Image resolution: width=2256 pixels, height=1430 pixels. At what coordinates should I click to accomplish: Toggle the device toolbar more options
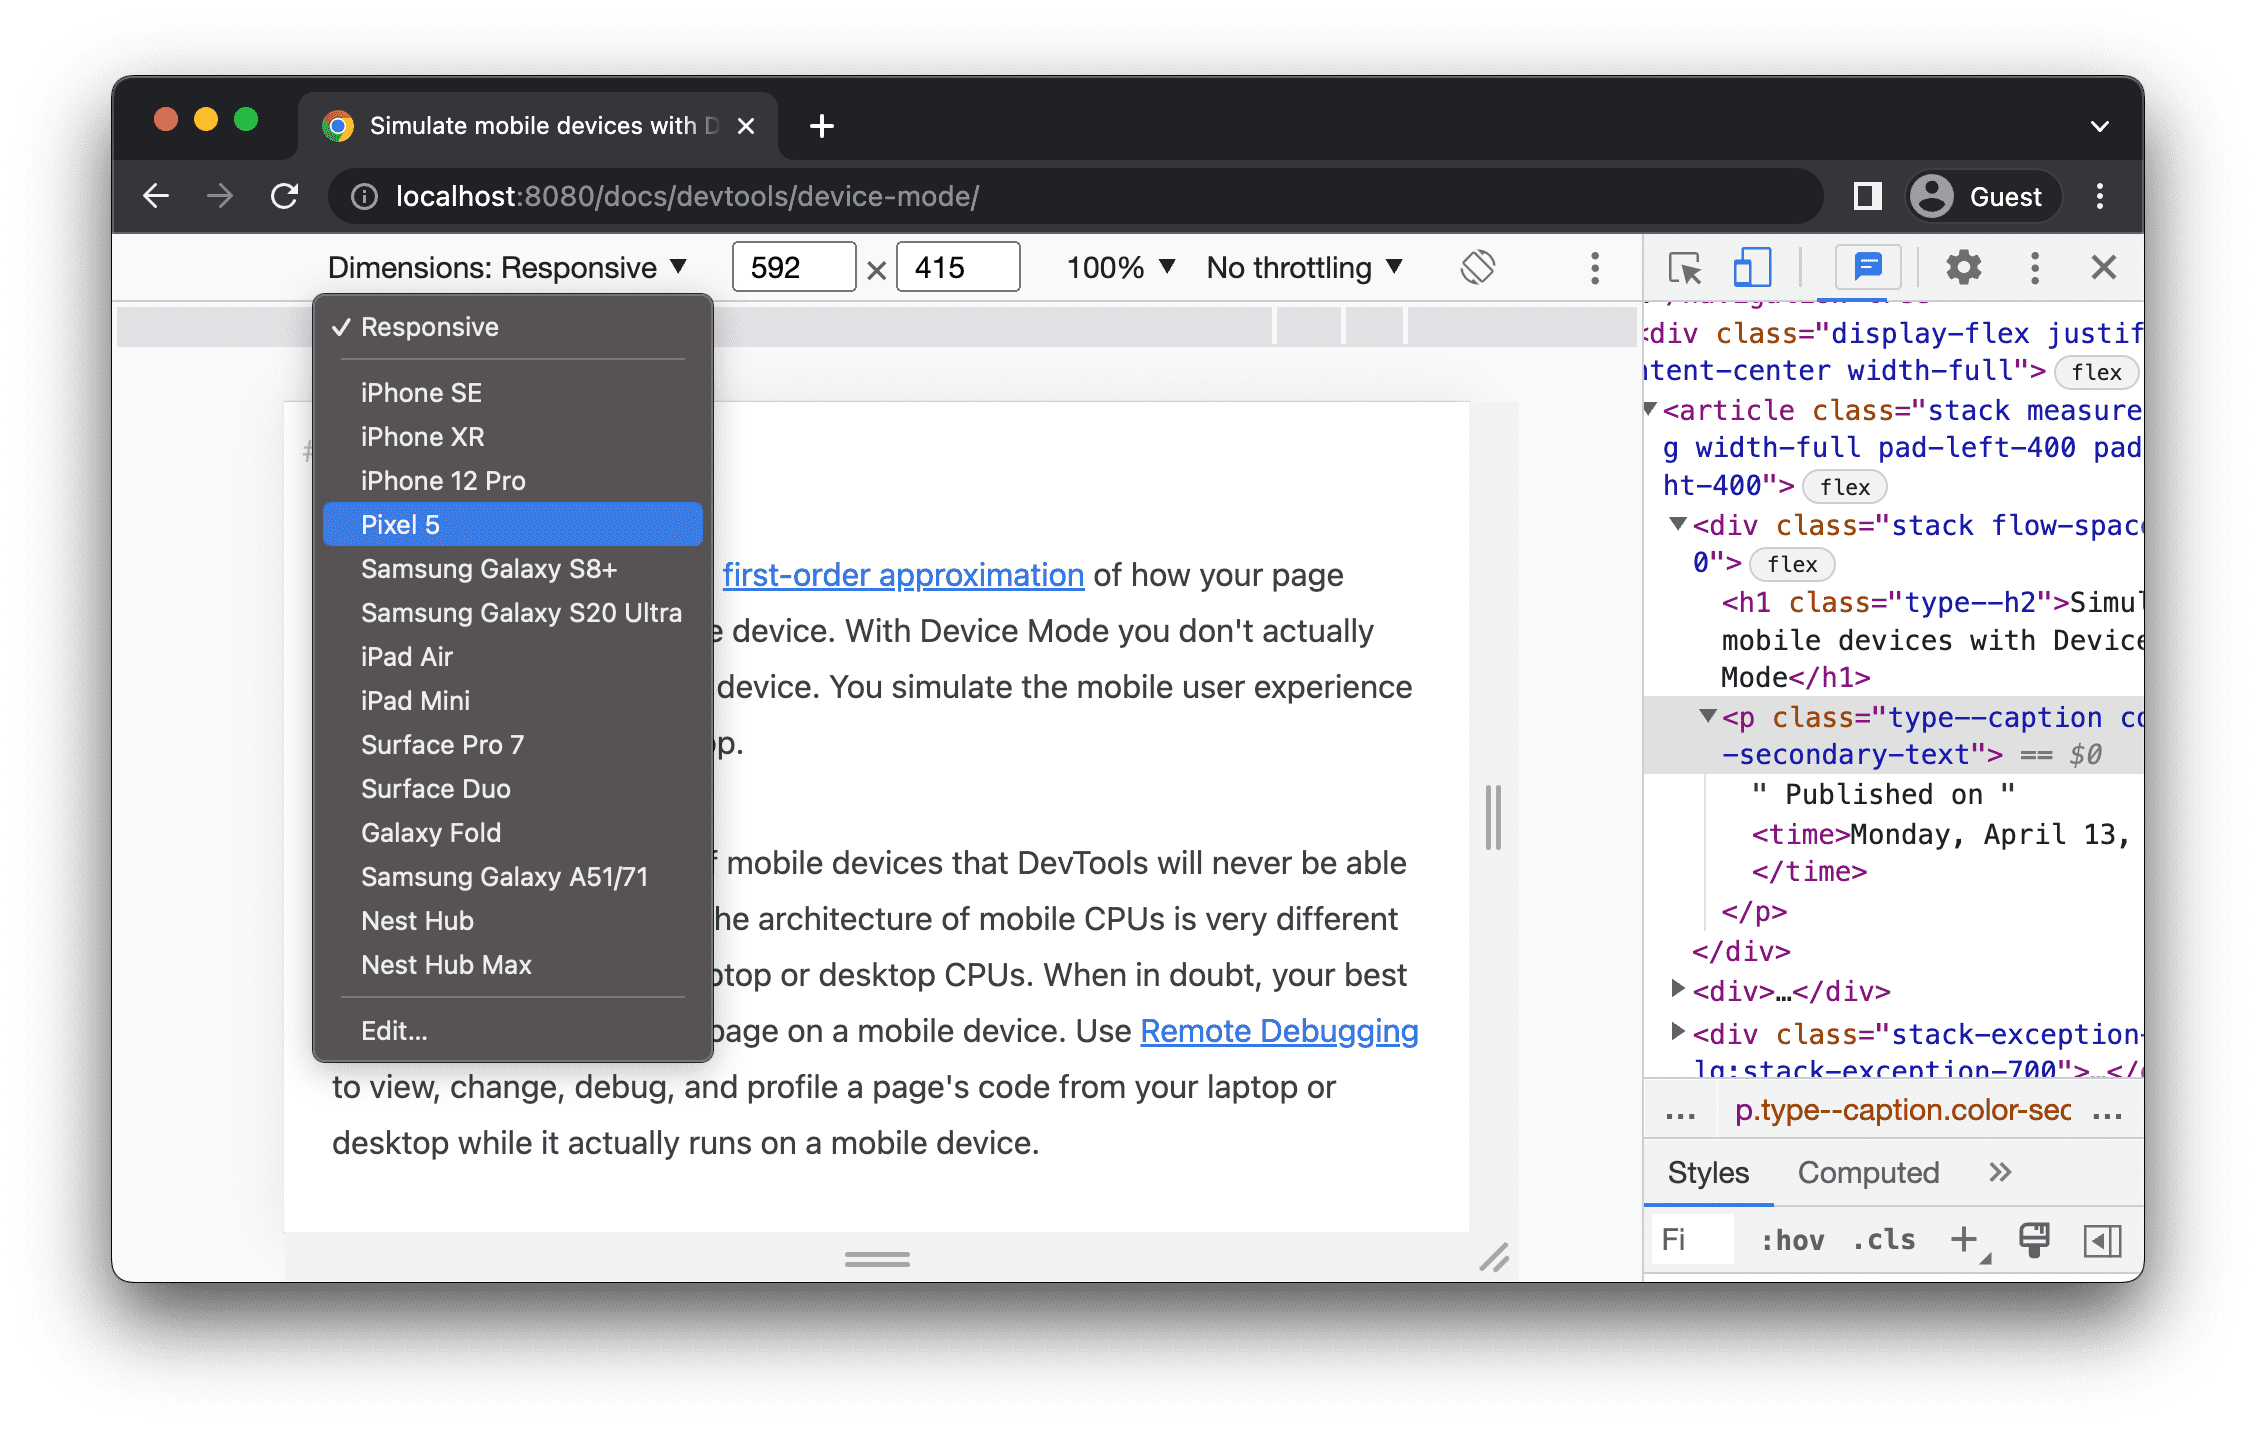click(x=1593, y=268)
